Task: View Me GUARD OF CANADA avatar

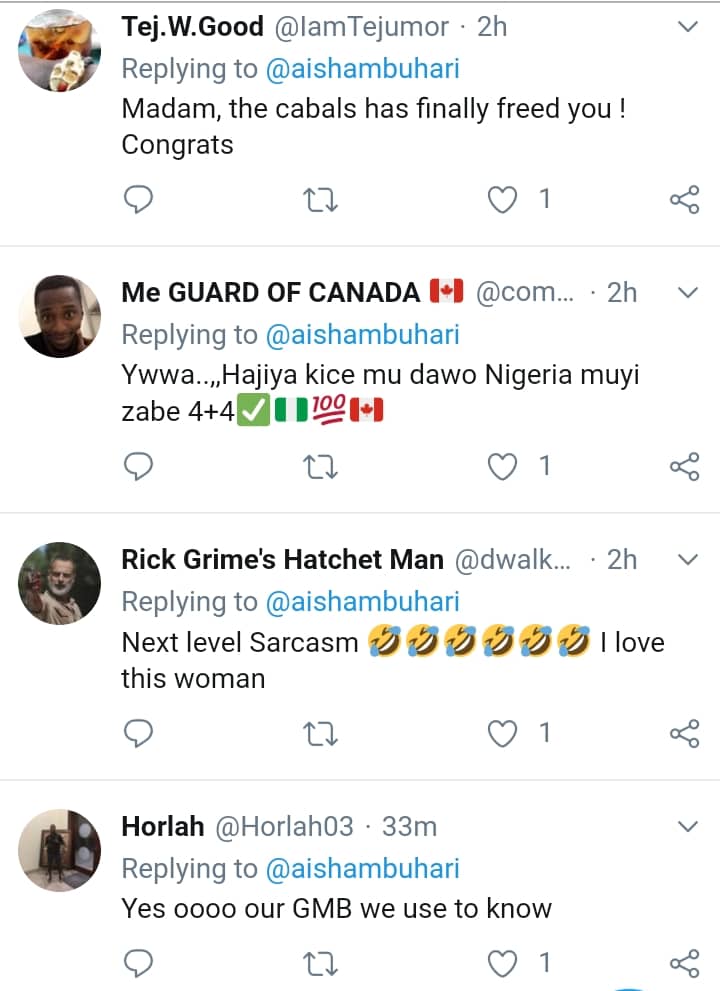Action: coord(60,316)
